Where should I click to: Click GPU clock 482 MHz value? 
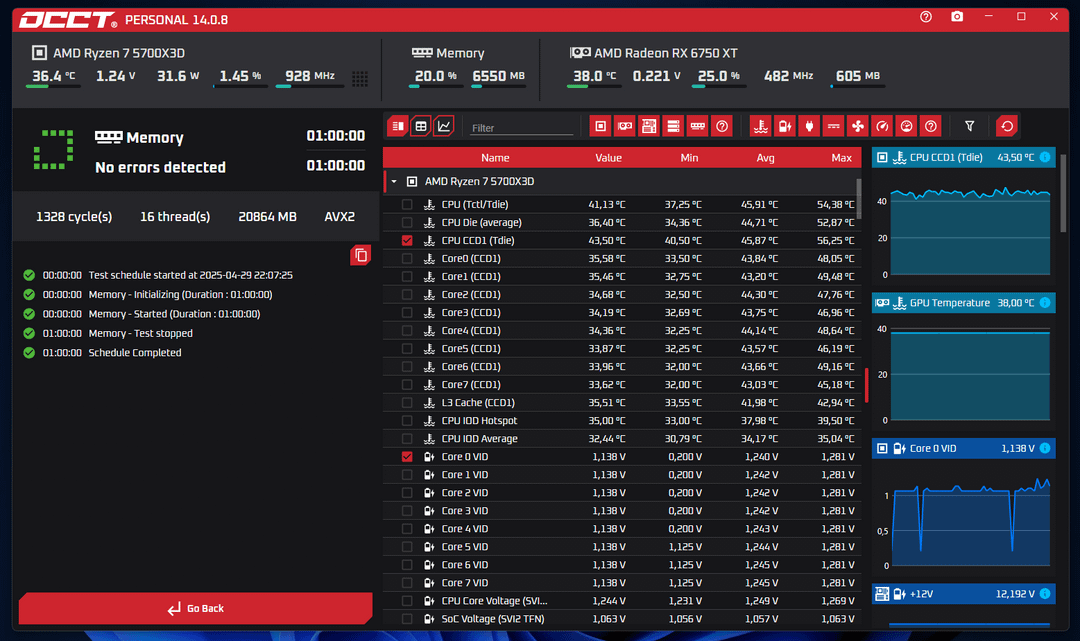coord(788,76)
